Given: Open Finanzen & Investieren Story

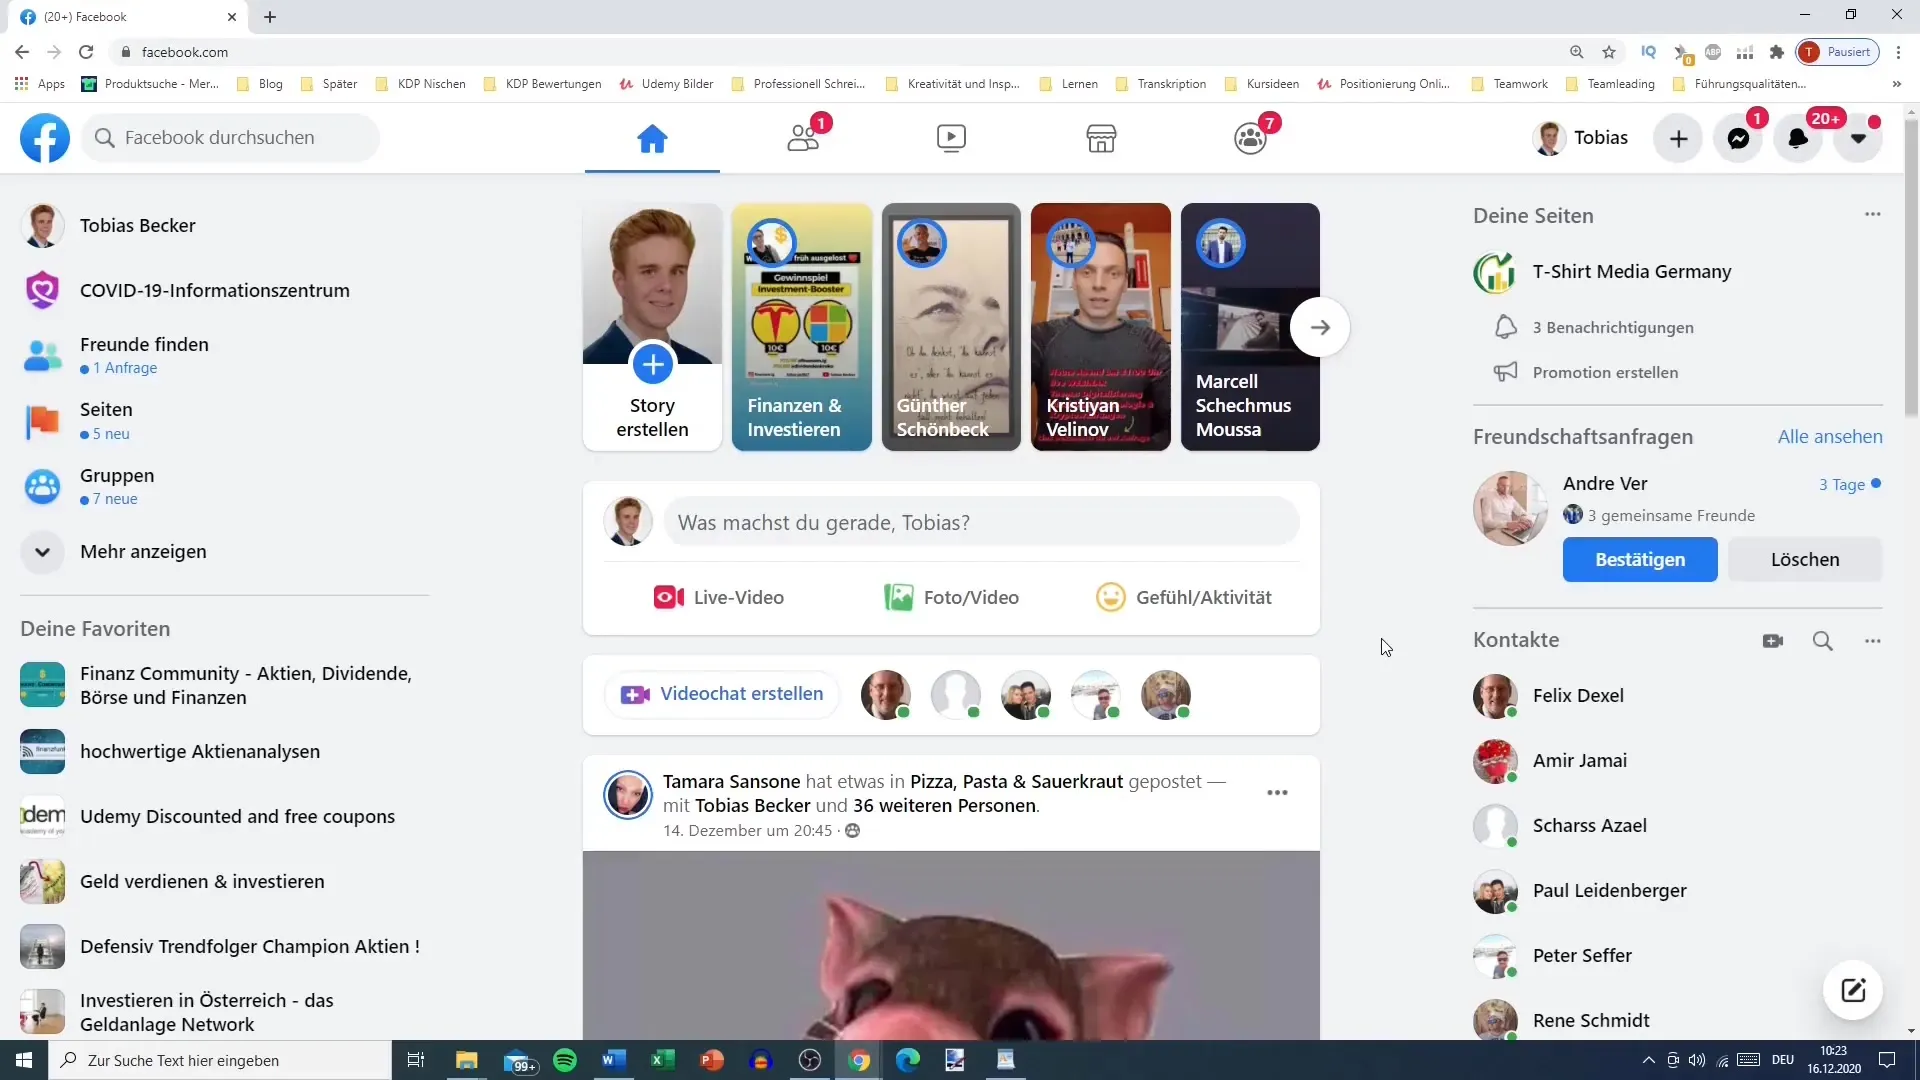Looking at the screenshot, I should coord(802,326).
